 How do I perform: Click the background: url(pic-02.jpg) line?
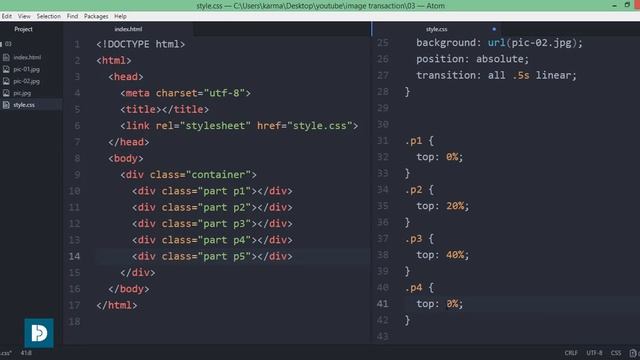(x=500, y=42)
